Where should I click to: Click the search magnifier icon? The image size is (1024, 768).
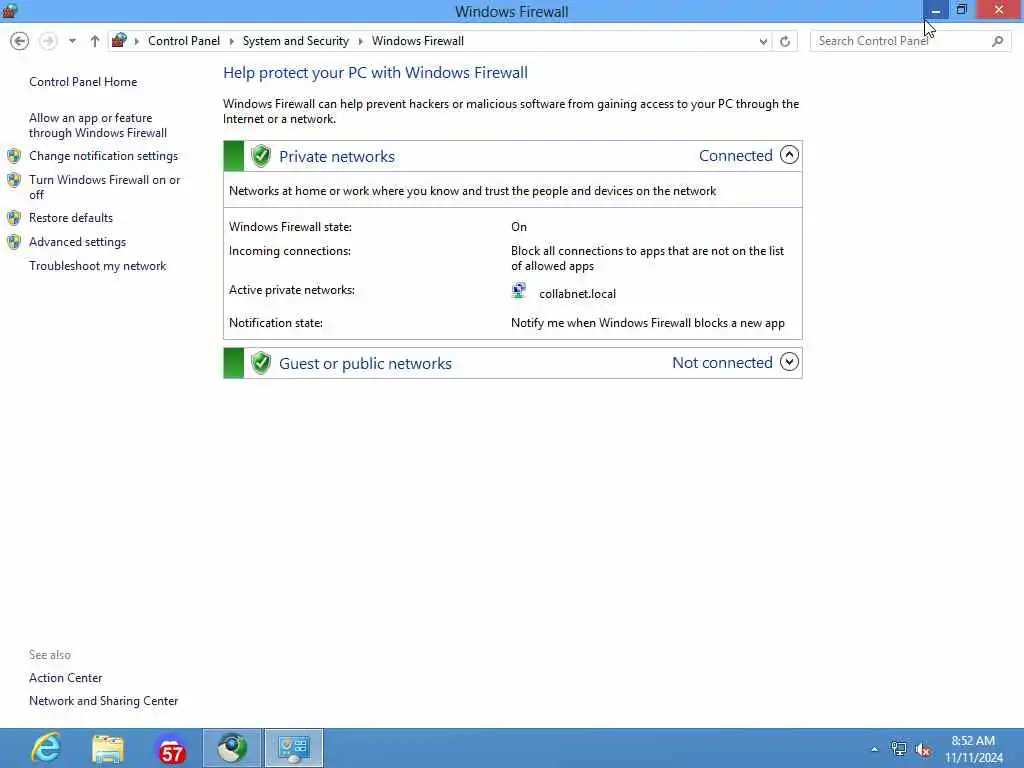coord(997,41)
